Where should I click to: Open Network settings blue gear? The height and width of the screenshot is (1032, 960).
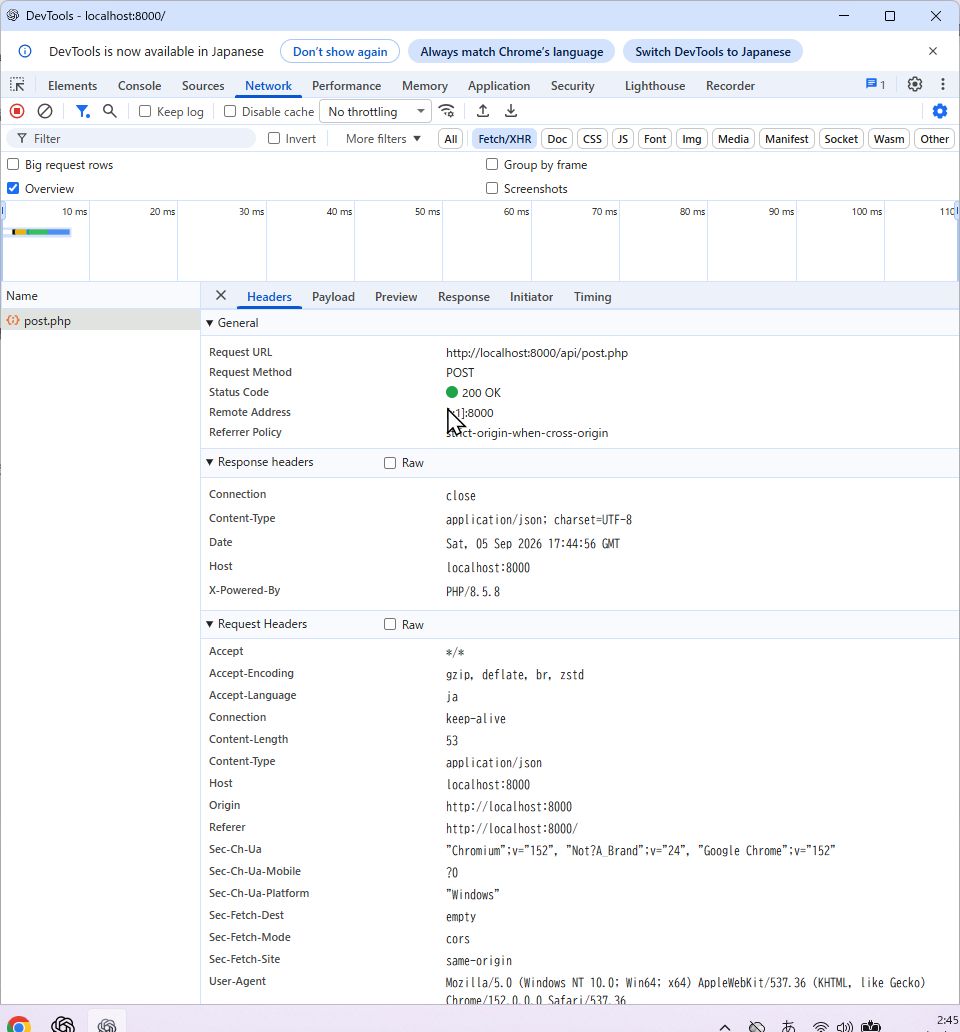[x=940, y=111]
